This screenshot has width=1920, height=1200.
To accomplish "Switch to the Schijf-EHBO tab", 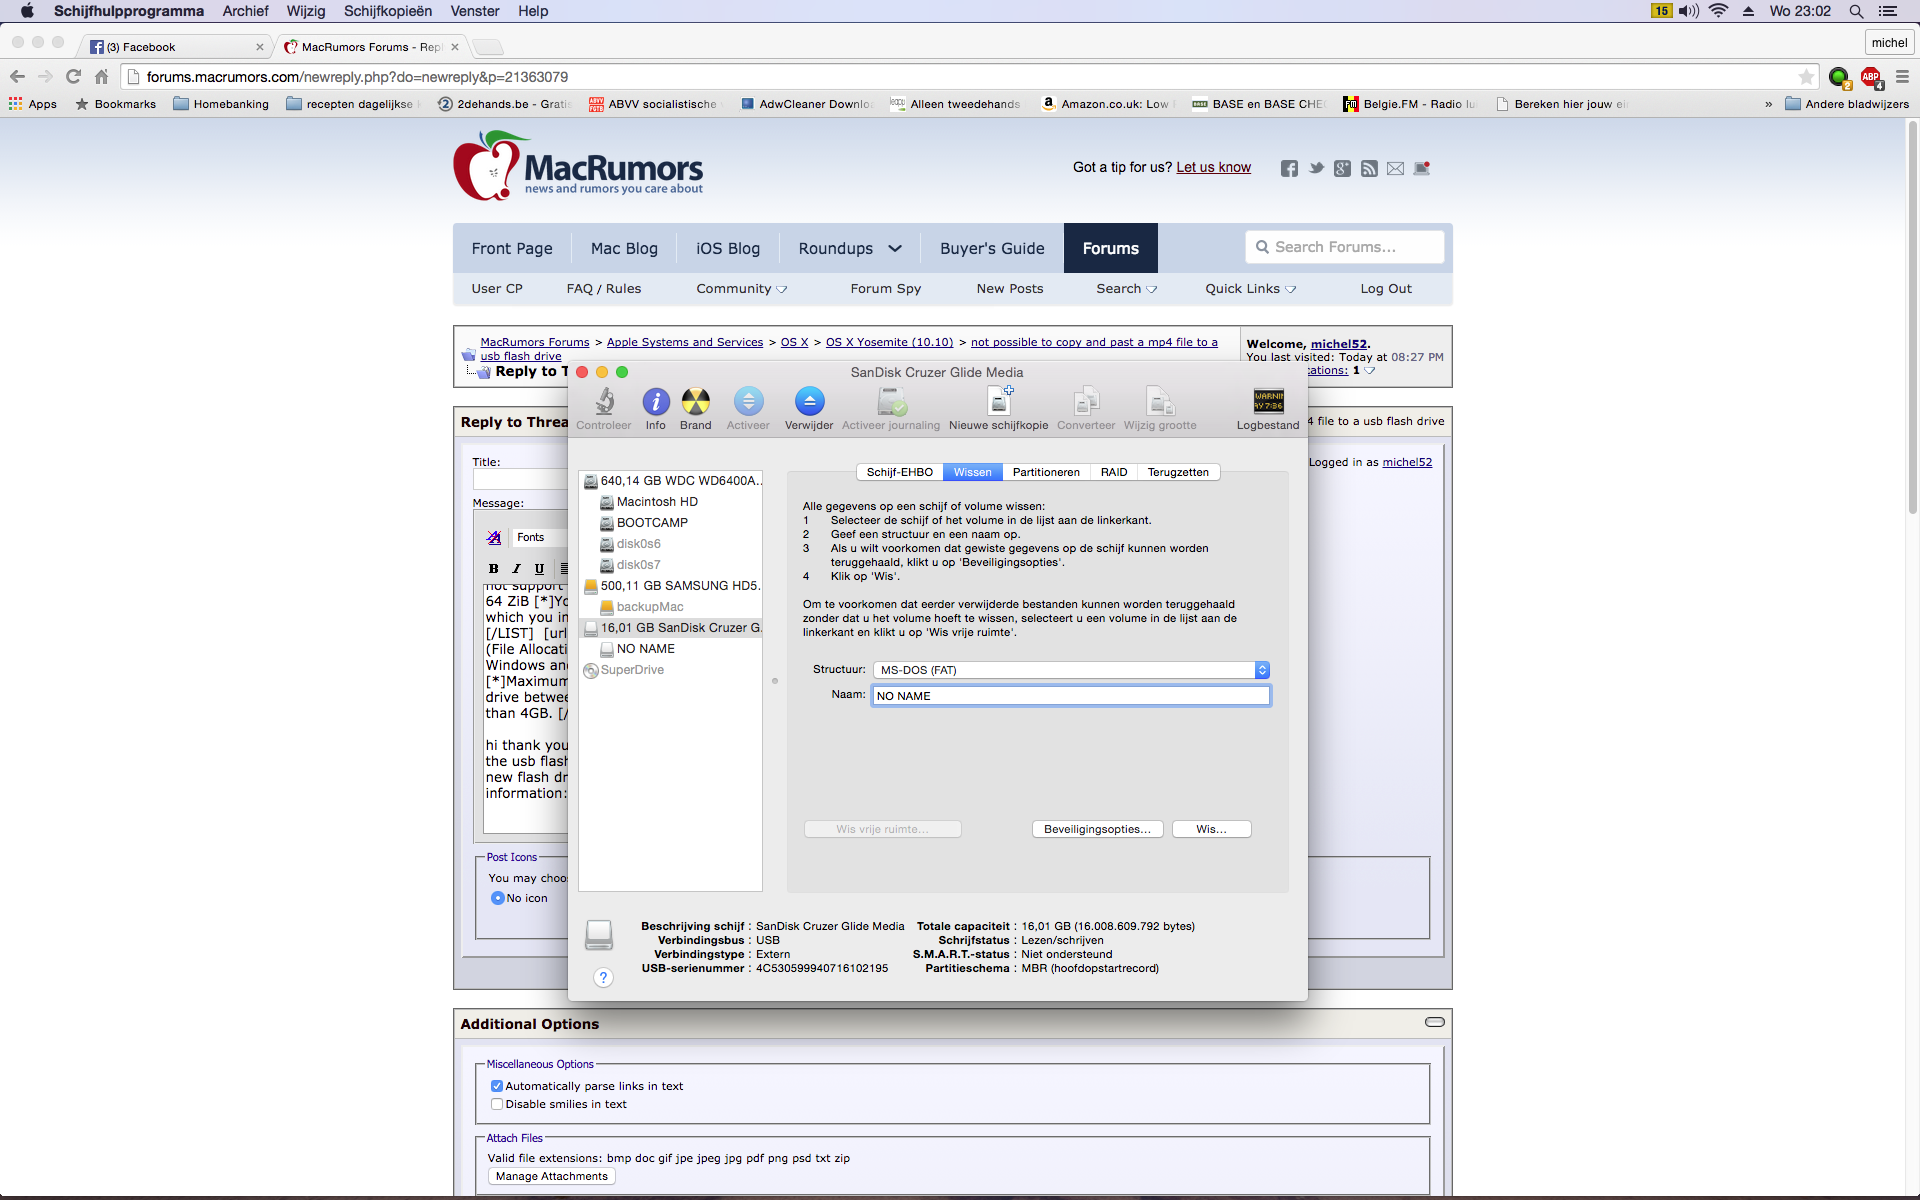I will [899, 472].
